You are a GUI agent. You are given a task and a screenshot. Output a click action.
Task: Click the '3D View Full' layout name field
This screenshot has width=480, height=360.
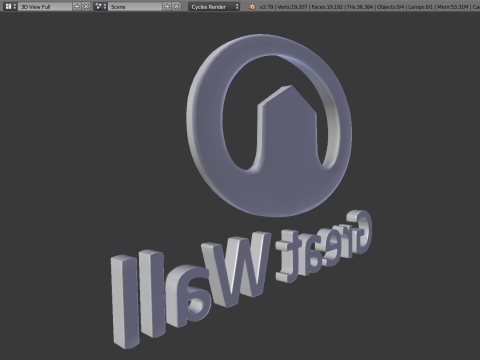(x=45, y=6)
